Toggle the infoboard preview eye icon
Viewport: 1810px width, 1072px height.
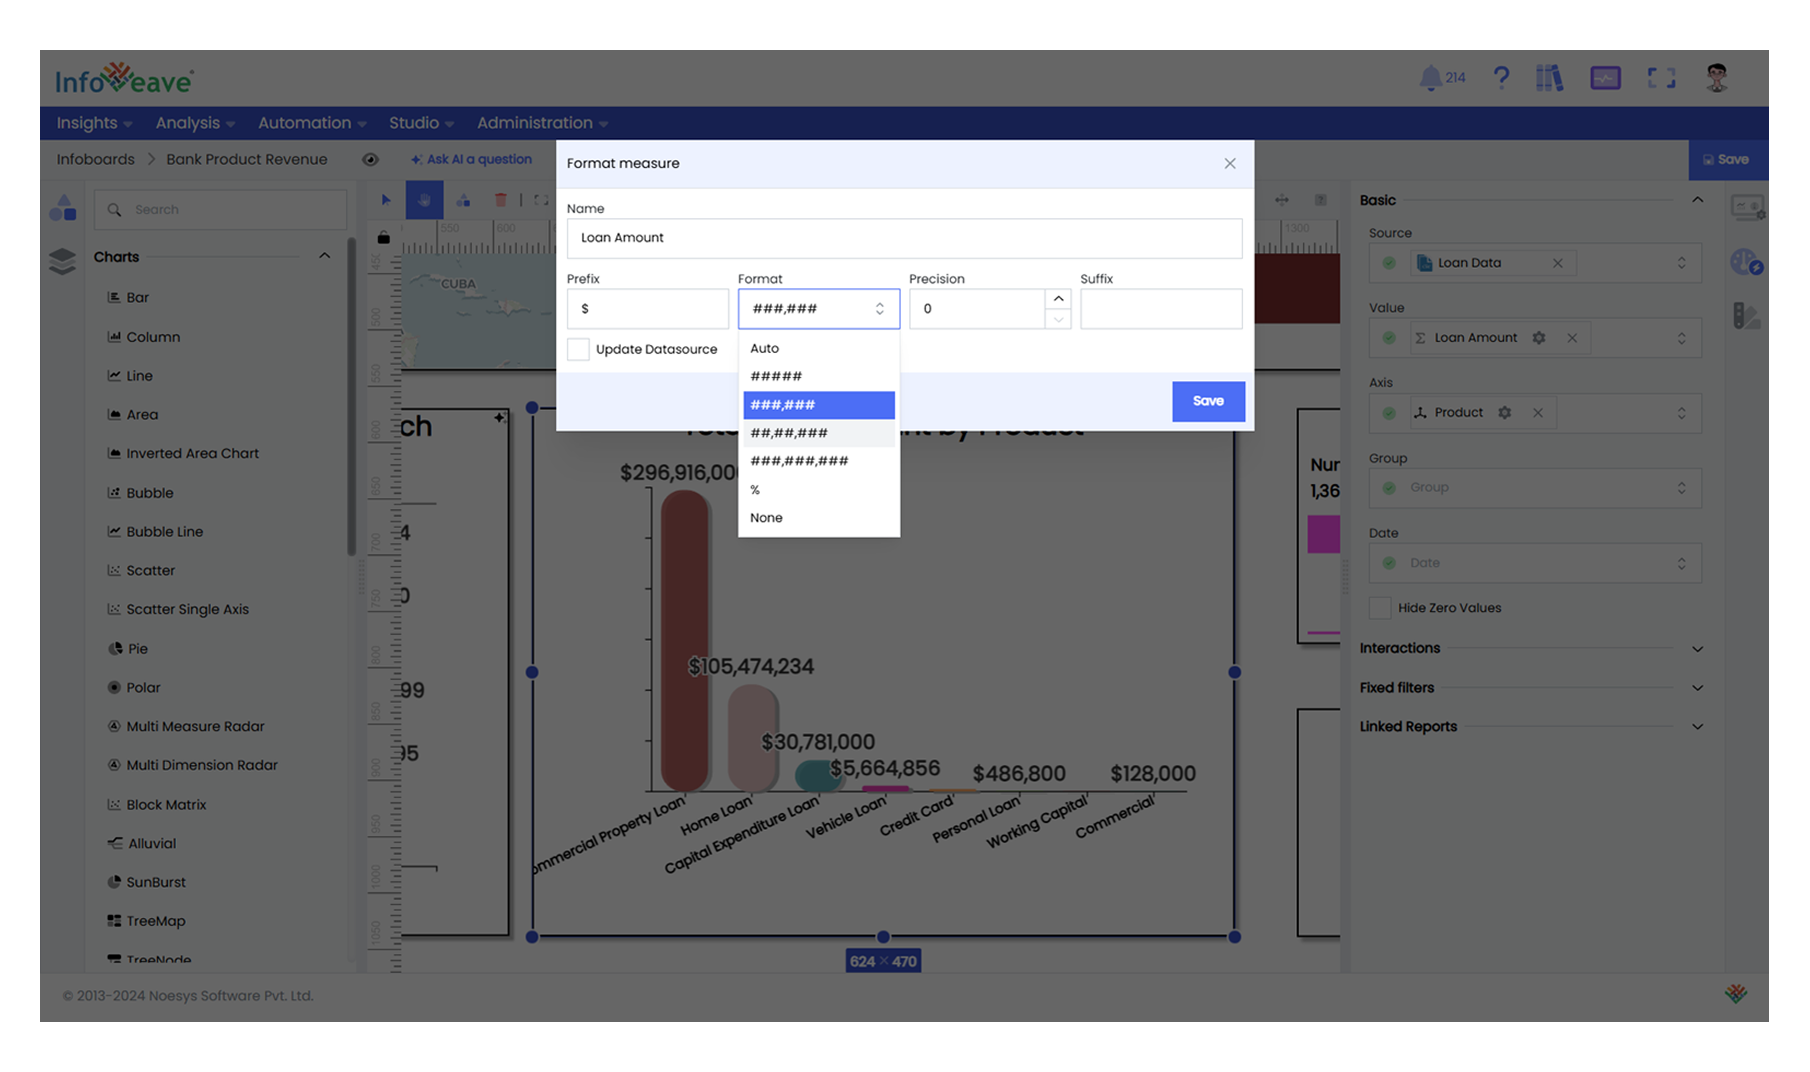coord(370,160)
